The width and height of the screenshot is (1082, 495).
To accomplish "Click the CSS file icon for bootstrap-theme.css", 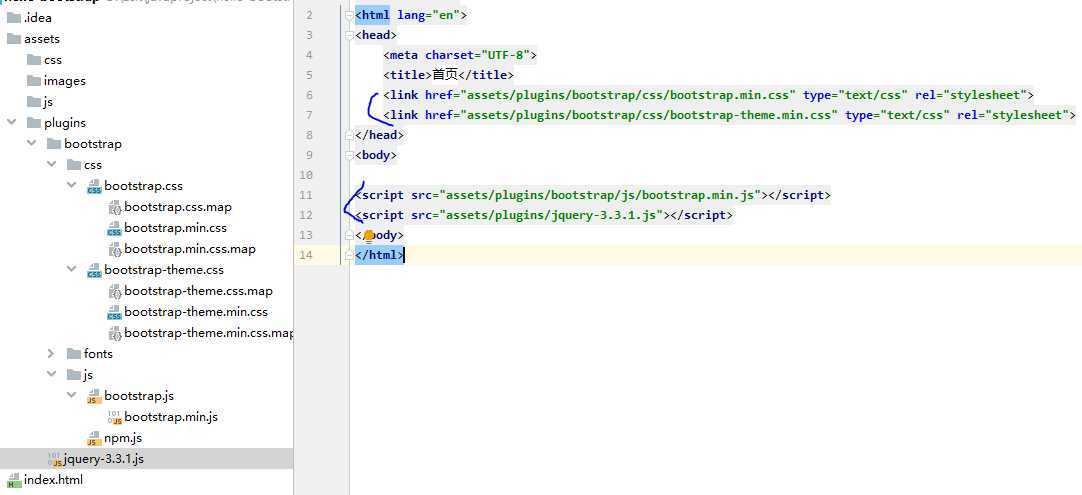I will coord(94,271).
